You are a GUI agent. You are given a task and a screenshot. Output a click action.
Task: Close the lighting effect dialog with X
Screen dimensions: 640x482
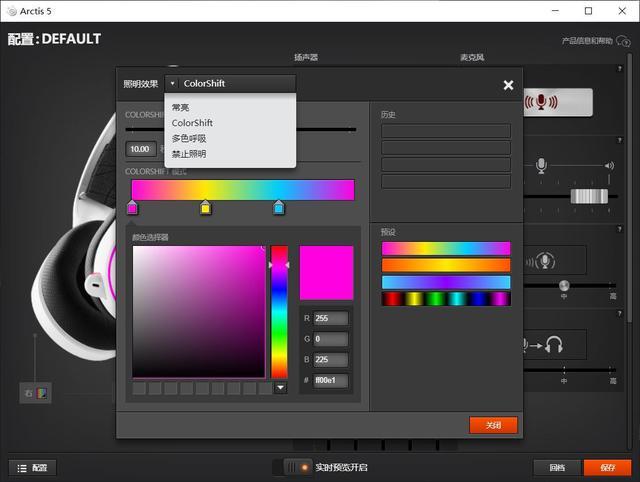pyautogui.click(x=508, y=85)
